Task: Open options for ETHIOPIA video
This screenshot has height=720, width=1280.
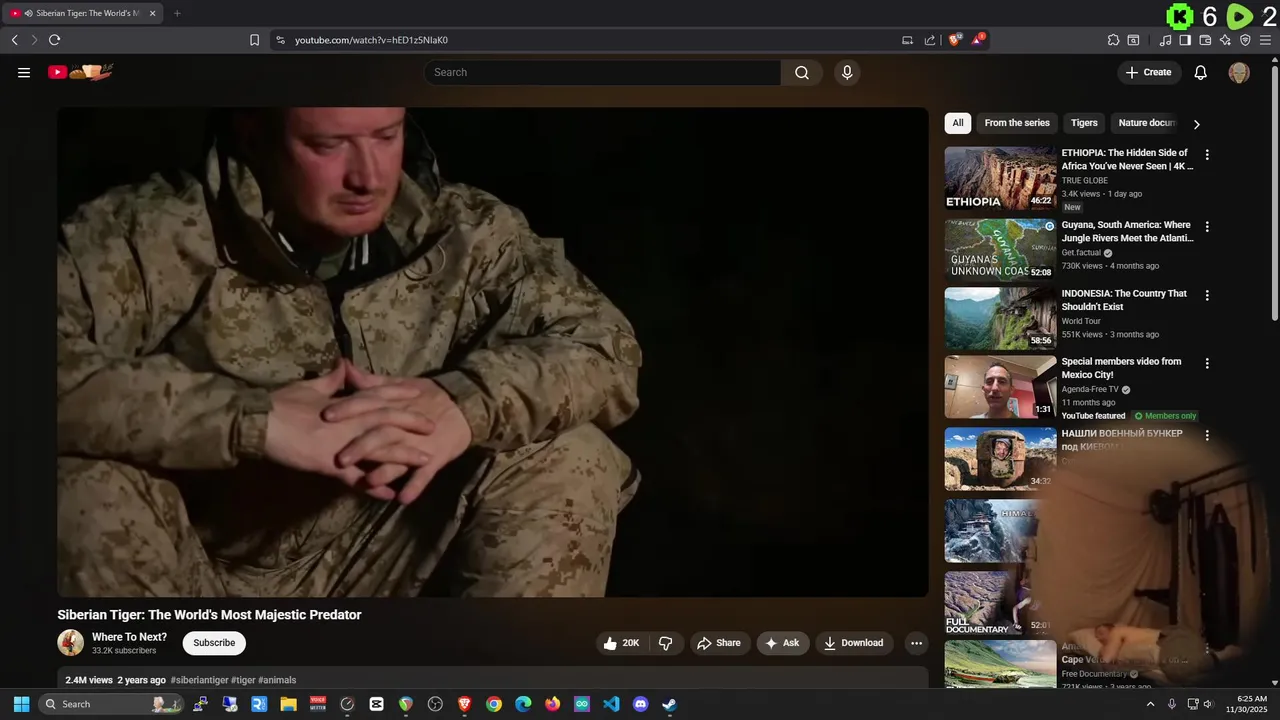Action: tap(1207, 155)
